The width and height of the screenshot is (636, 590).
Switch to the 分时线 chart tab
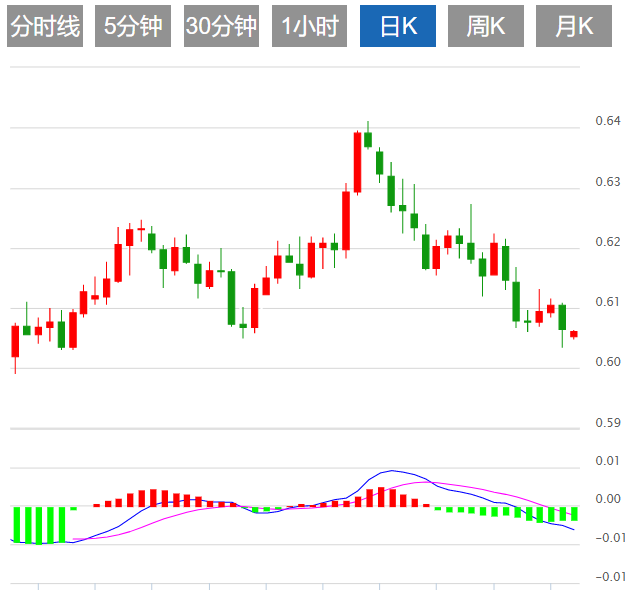tap(45, 26)
